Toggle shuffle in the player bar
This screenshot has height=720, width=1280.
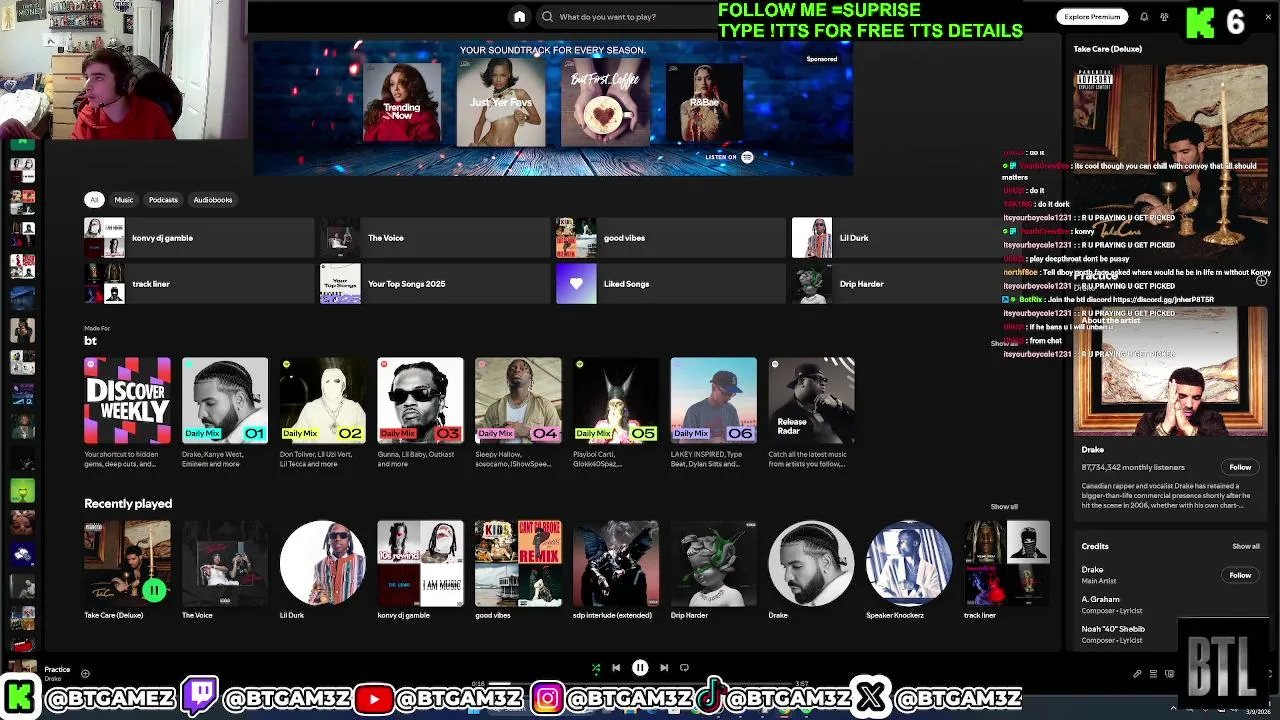(x=596, y=668)
